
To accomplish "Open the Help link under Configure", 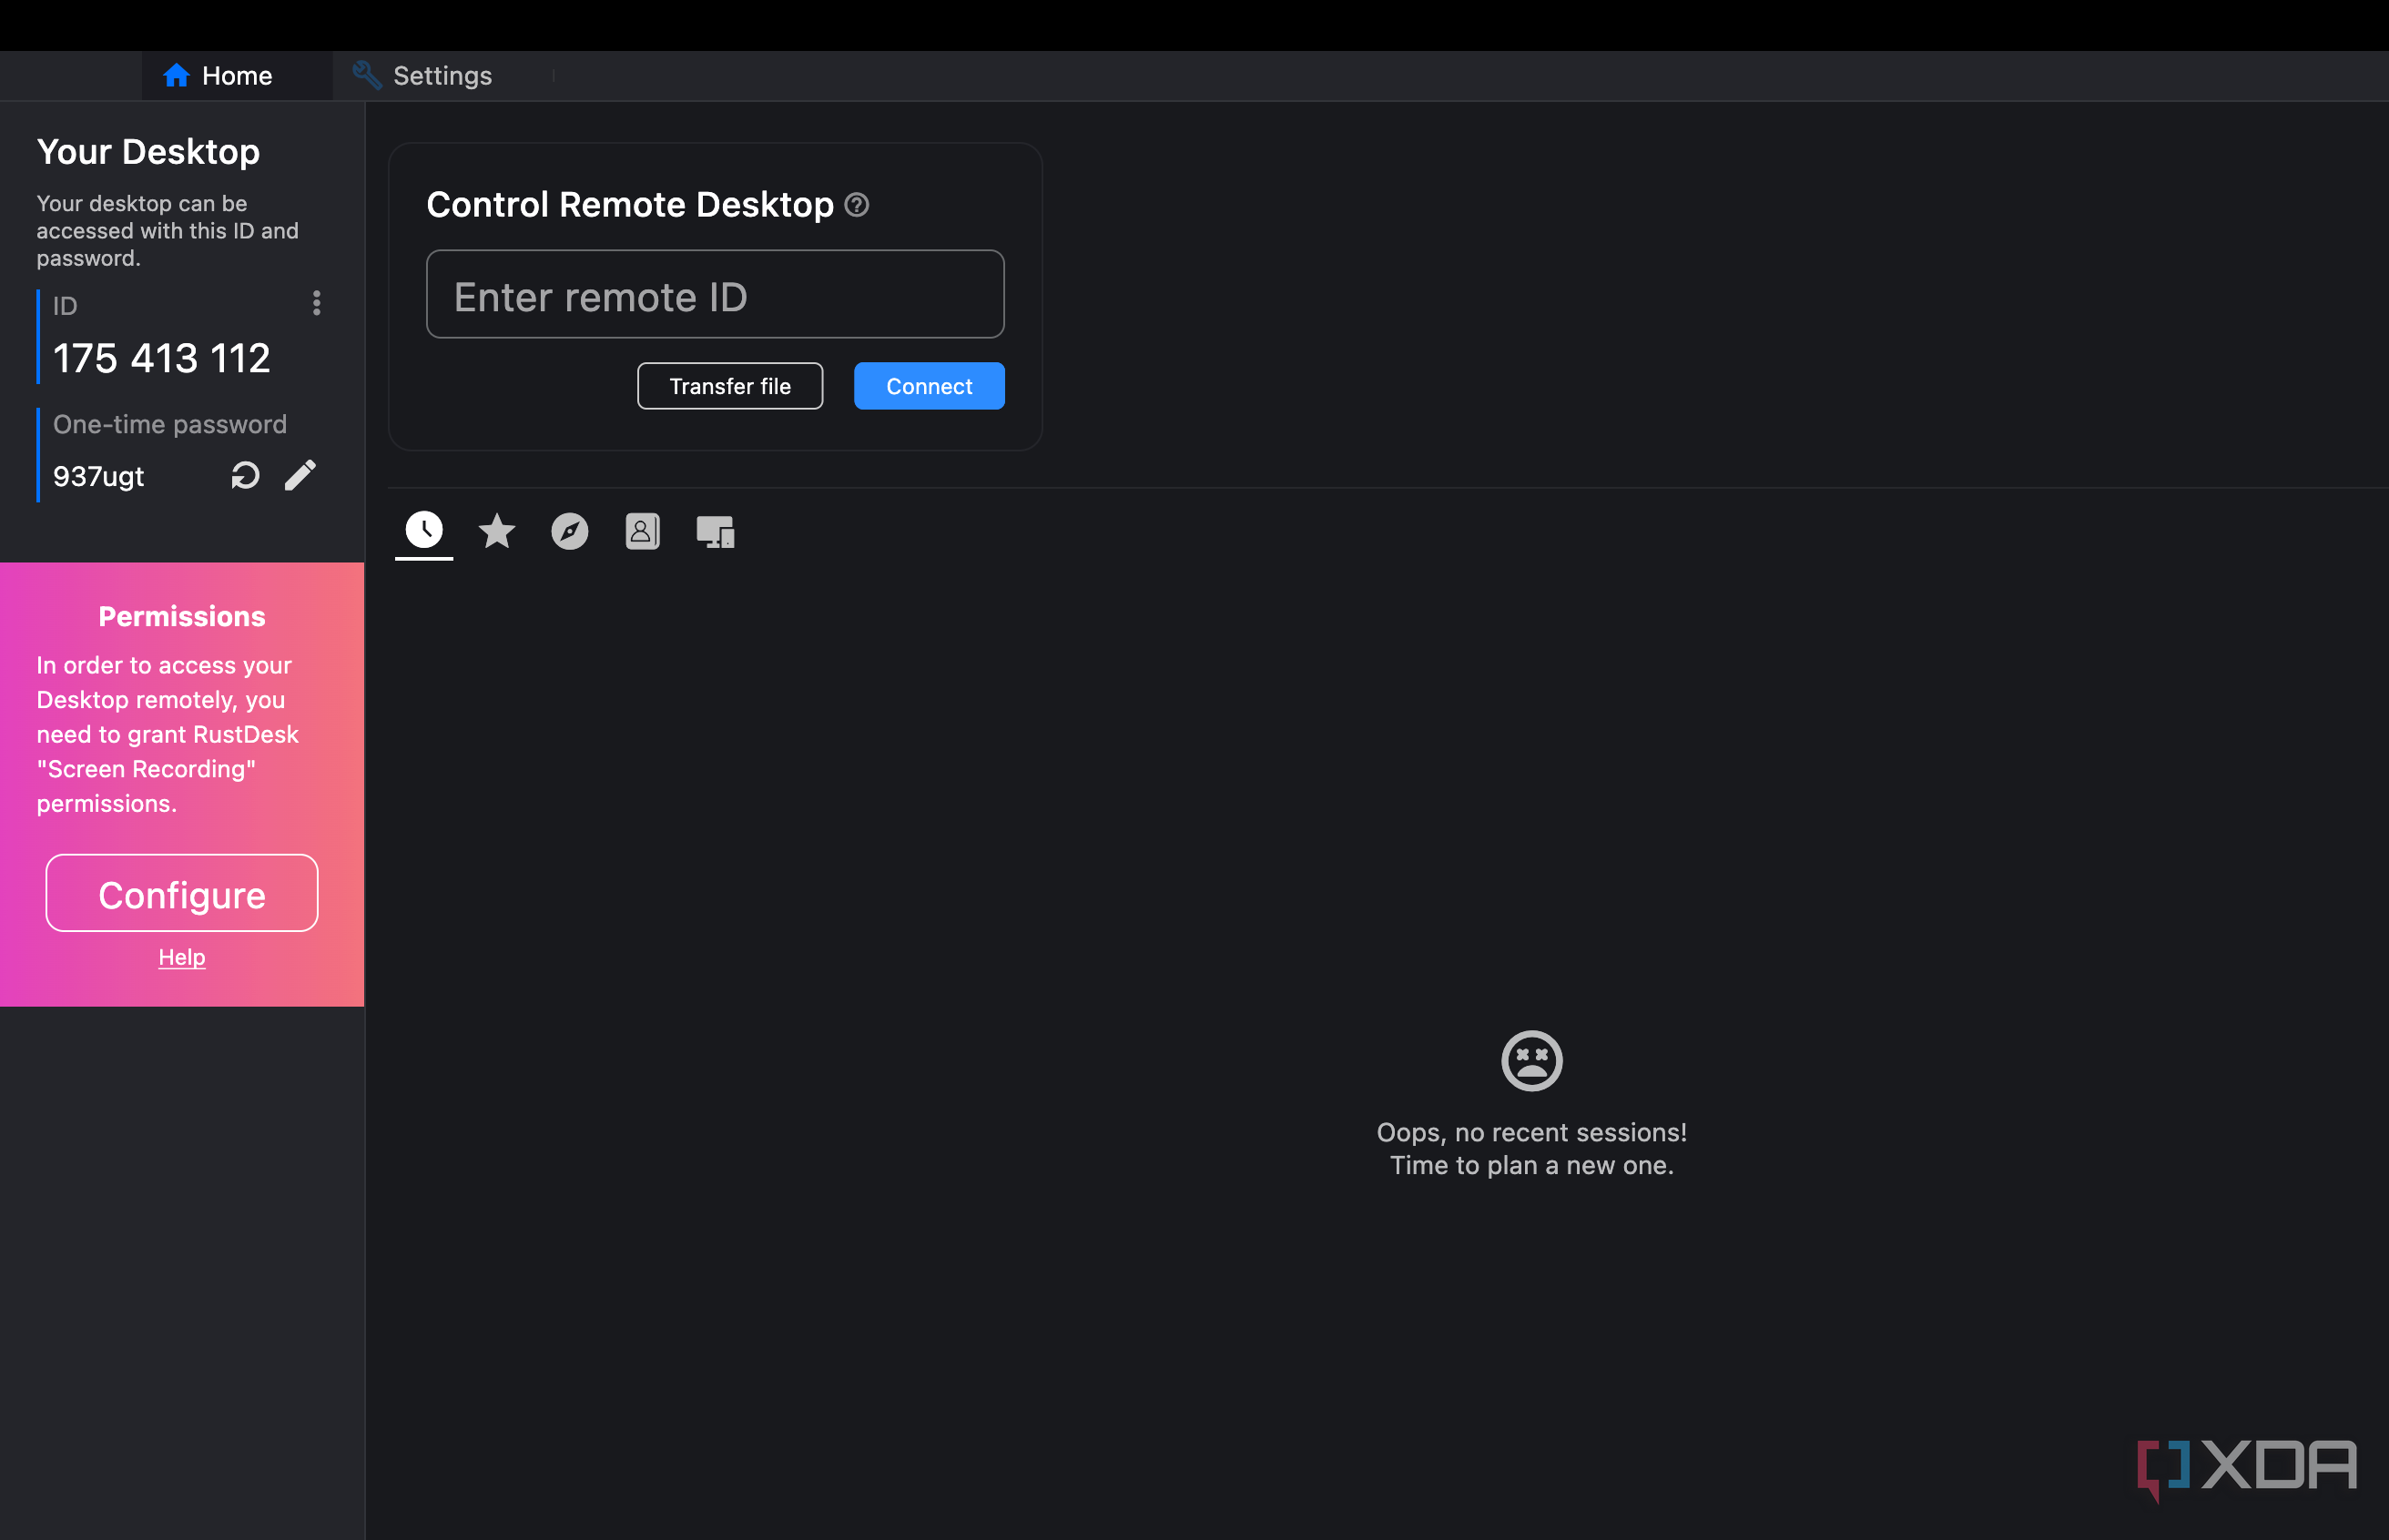I will tap(182, 957).
